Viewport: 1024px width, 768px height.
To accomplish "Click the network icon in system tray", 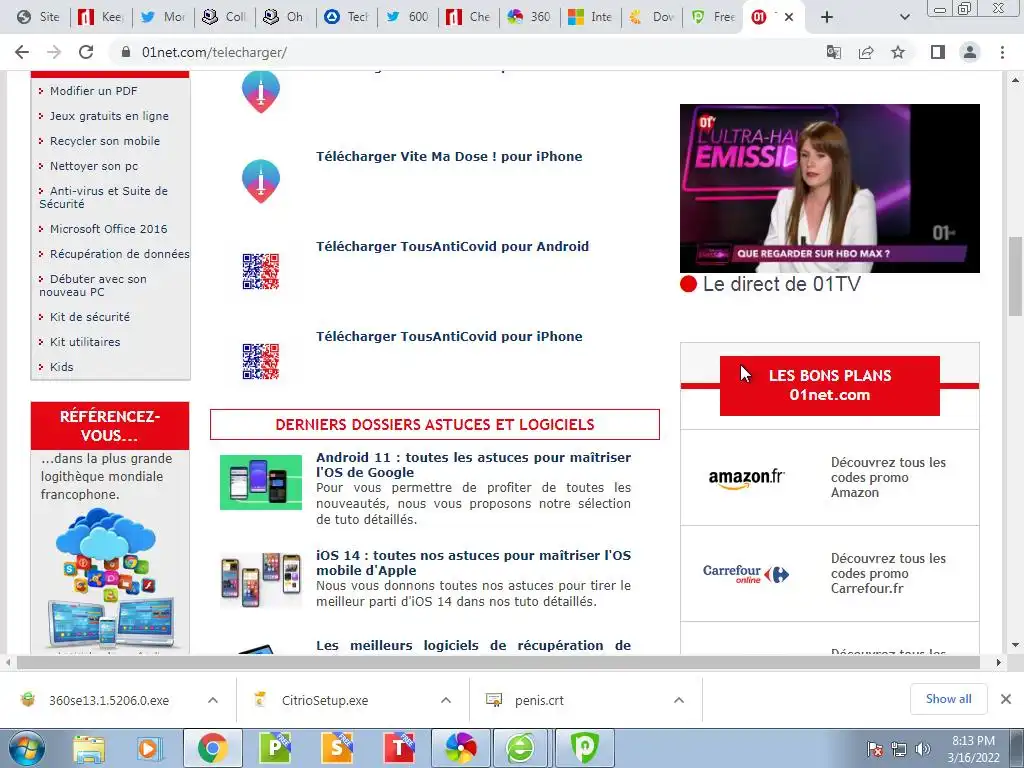I will (899, 749).
